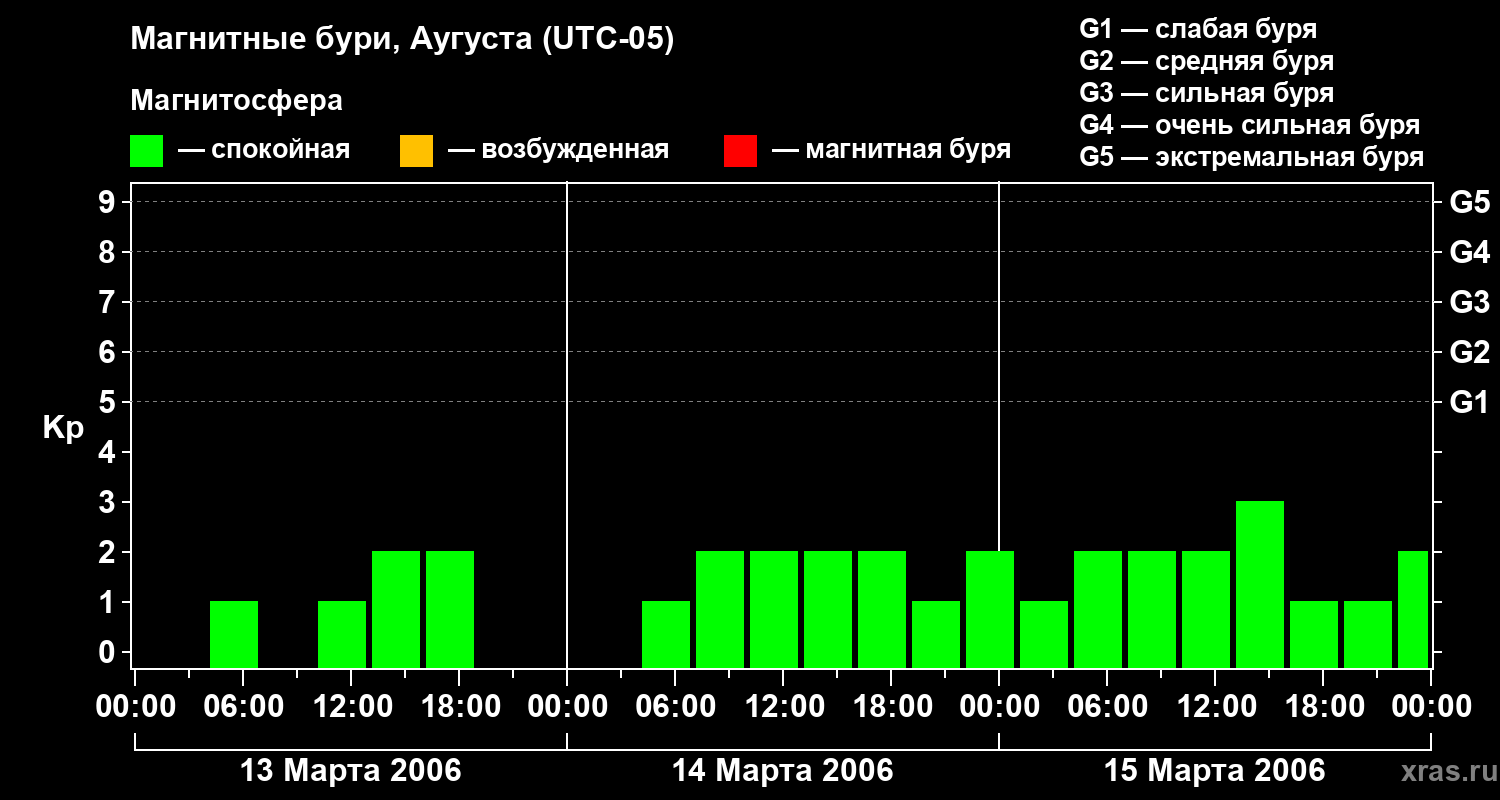This screenshot has height=800, width=1500.
Task: Click the G1 level label on right axis
Action: tap(1469, 402)
